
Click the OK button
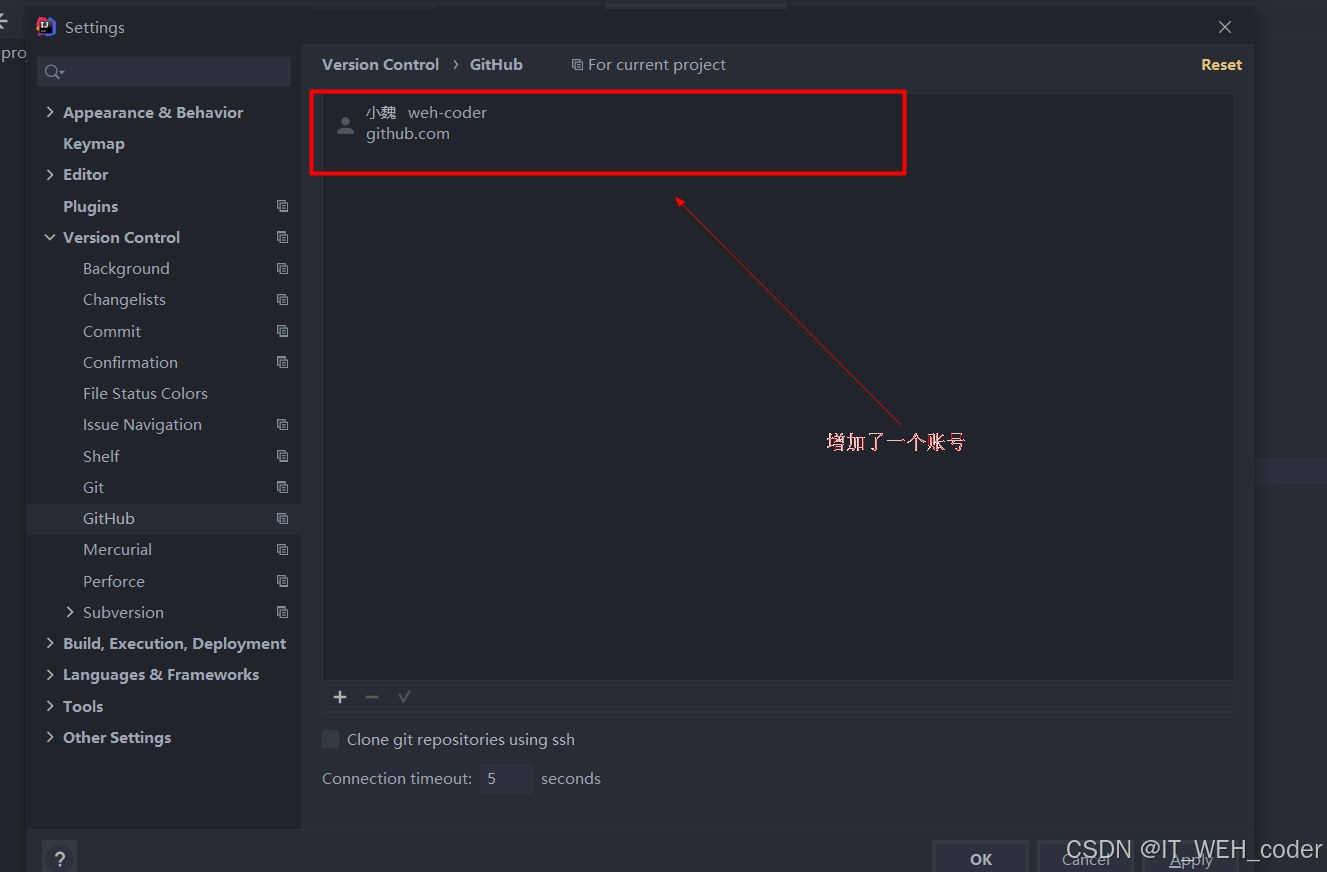click(x=981, y=858)
